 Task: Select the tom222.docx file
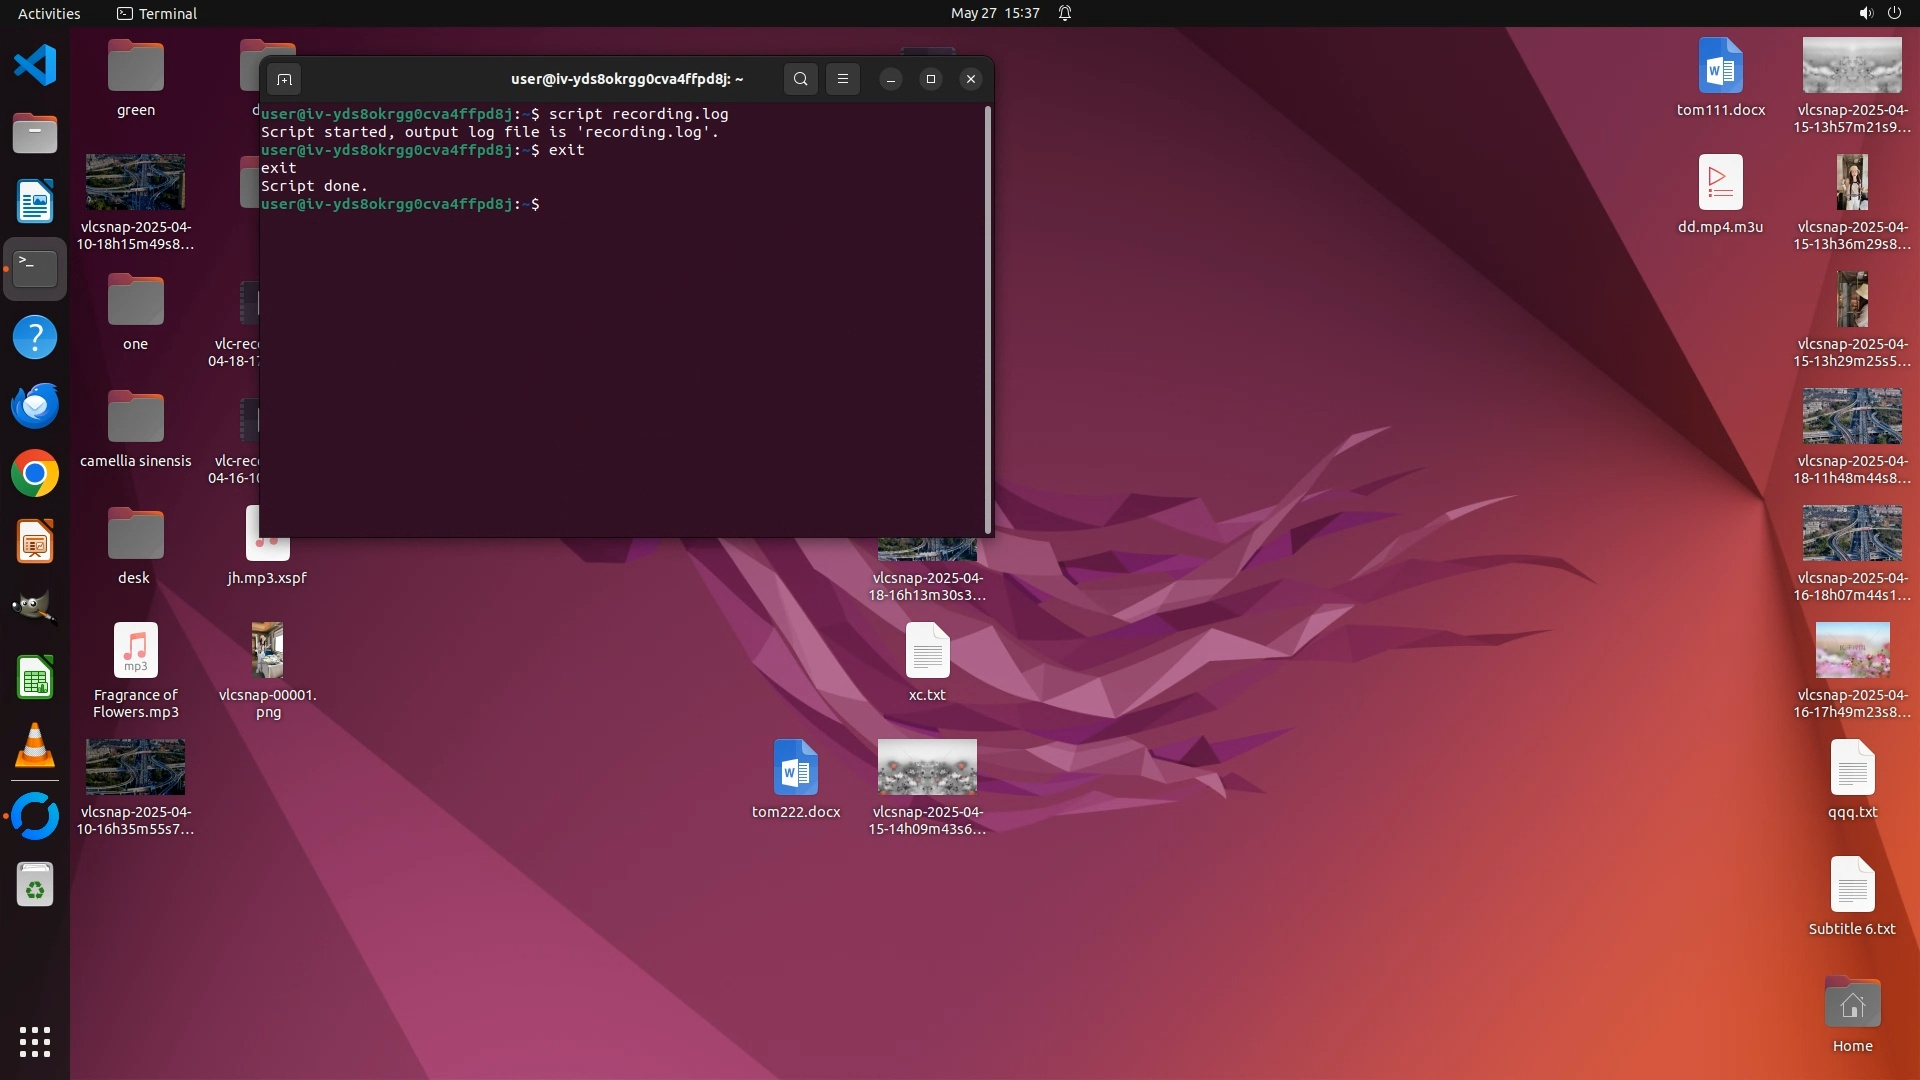point(796,768)
